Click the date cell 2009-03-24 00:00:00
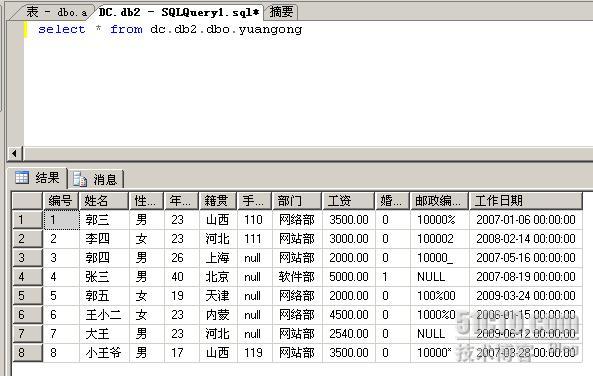Image resolution: width=593 pixels, height=376 pixels. [x=526, y=296]
